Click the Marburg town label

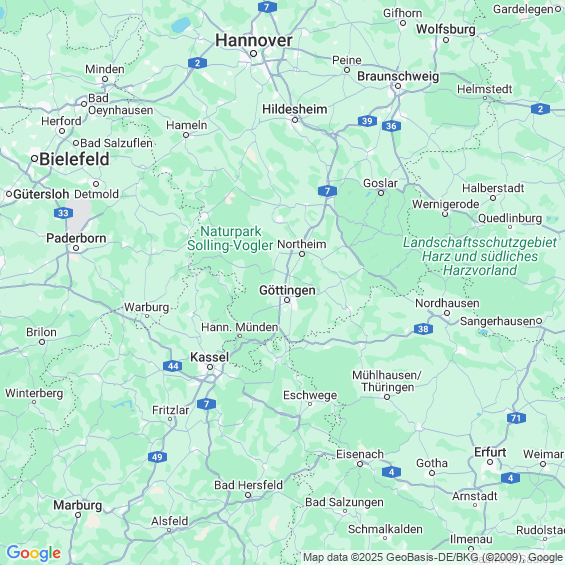point(77,505)
